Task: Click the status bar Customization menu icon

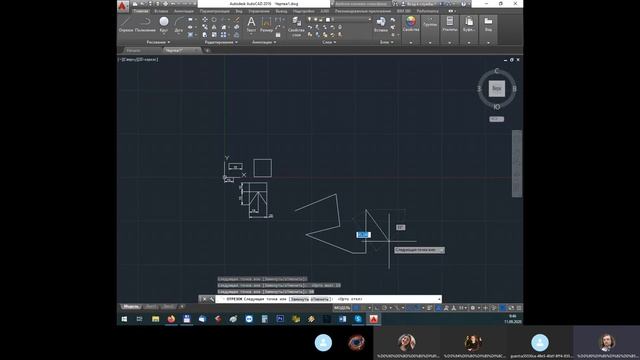Action: coord(519,308)
